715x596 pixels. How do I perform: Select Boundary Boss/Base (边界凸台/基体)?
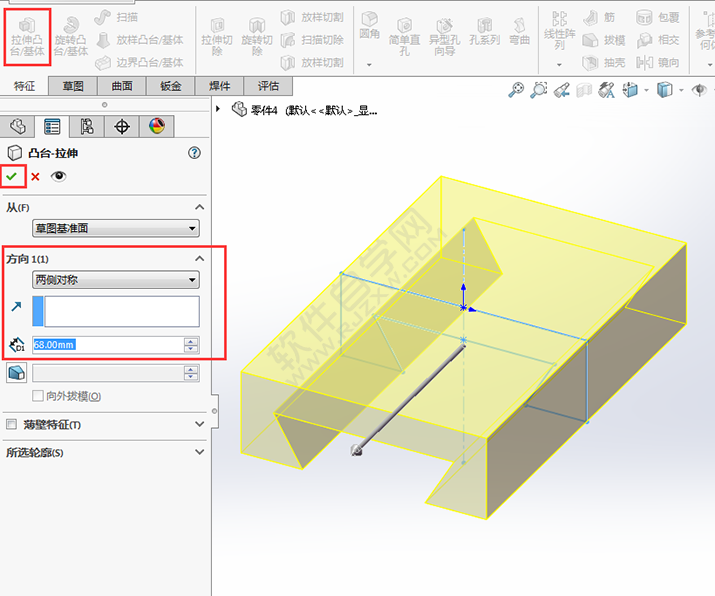(139, 62)
